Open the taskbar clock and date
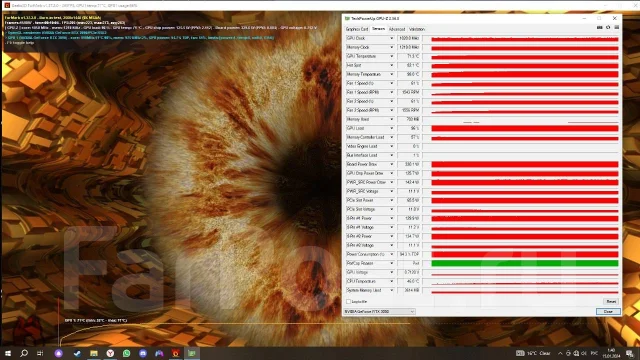This screenshot has width=640, height=360. click(611, 353)
